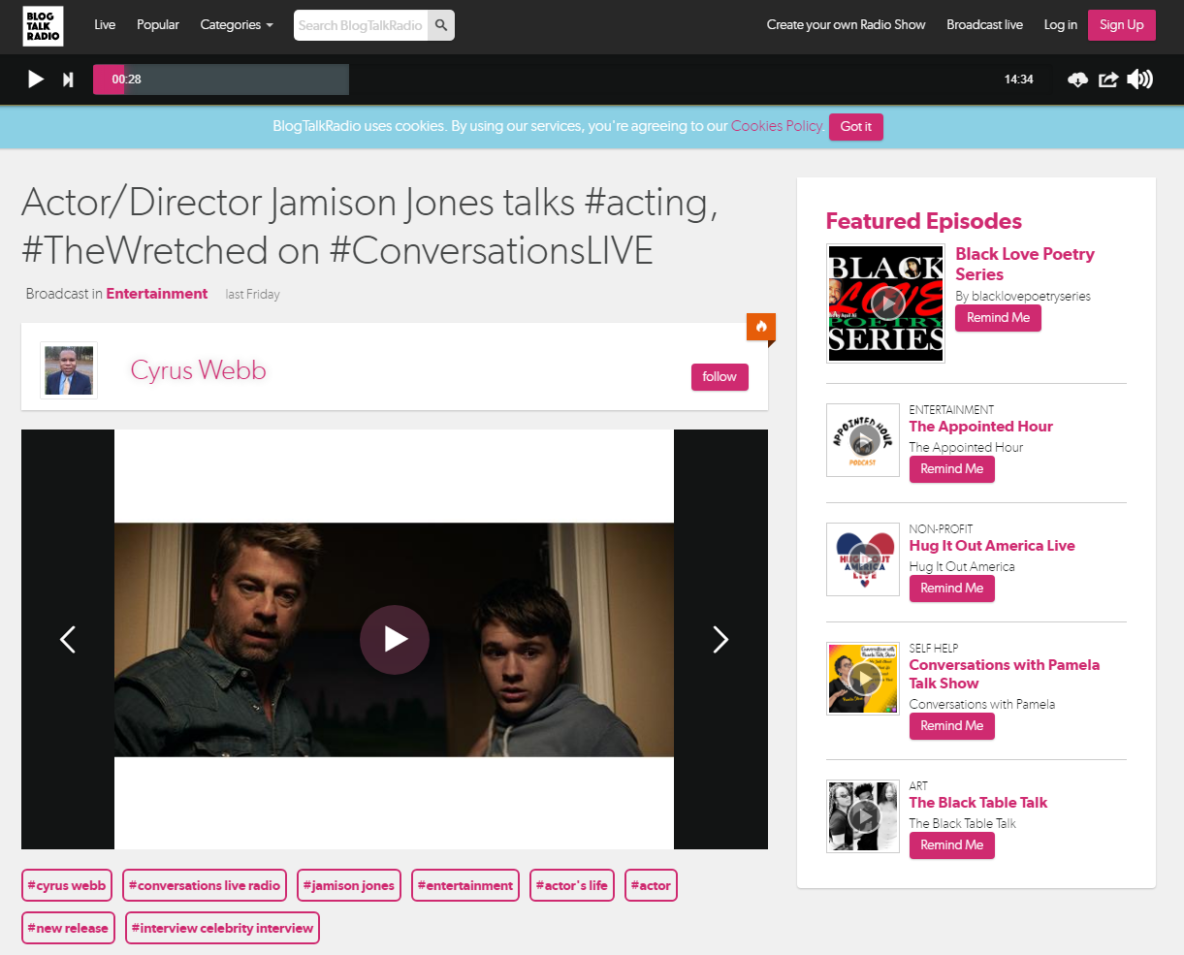Open the Entertainment category link
The height and width of the screenshot is (955, 1184).
point(156,294)
